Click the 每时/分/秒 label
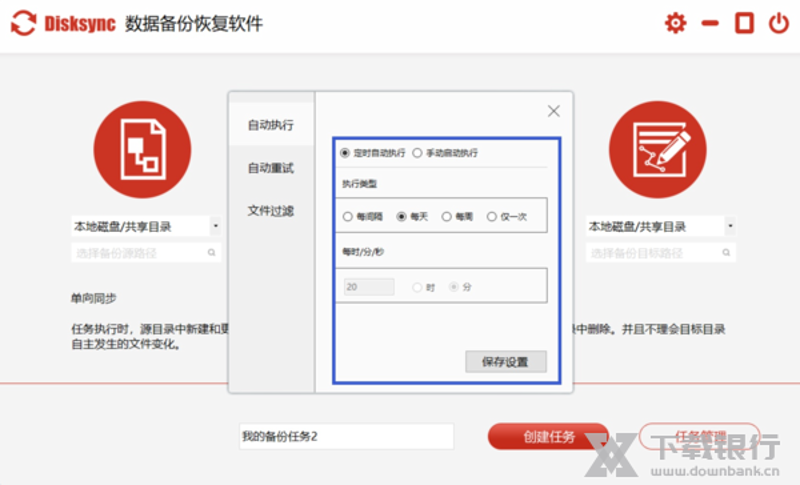 pyautogui.click(x=363, y=252)
